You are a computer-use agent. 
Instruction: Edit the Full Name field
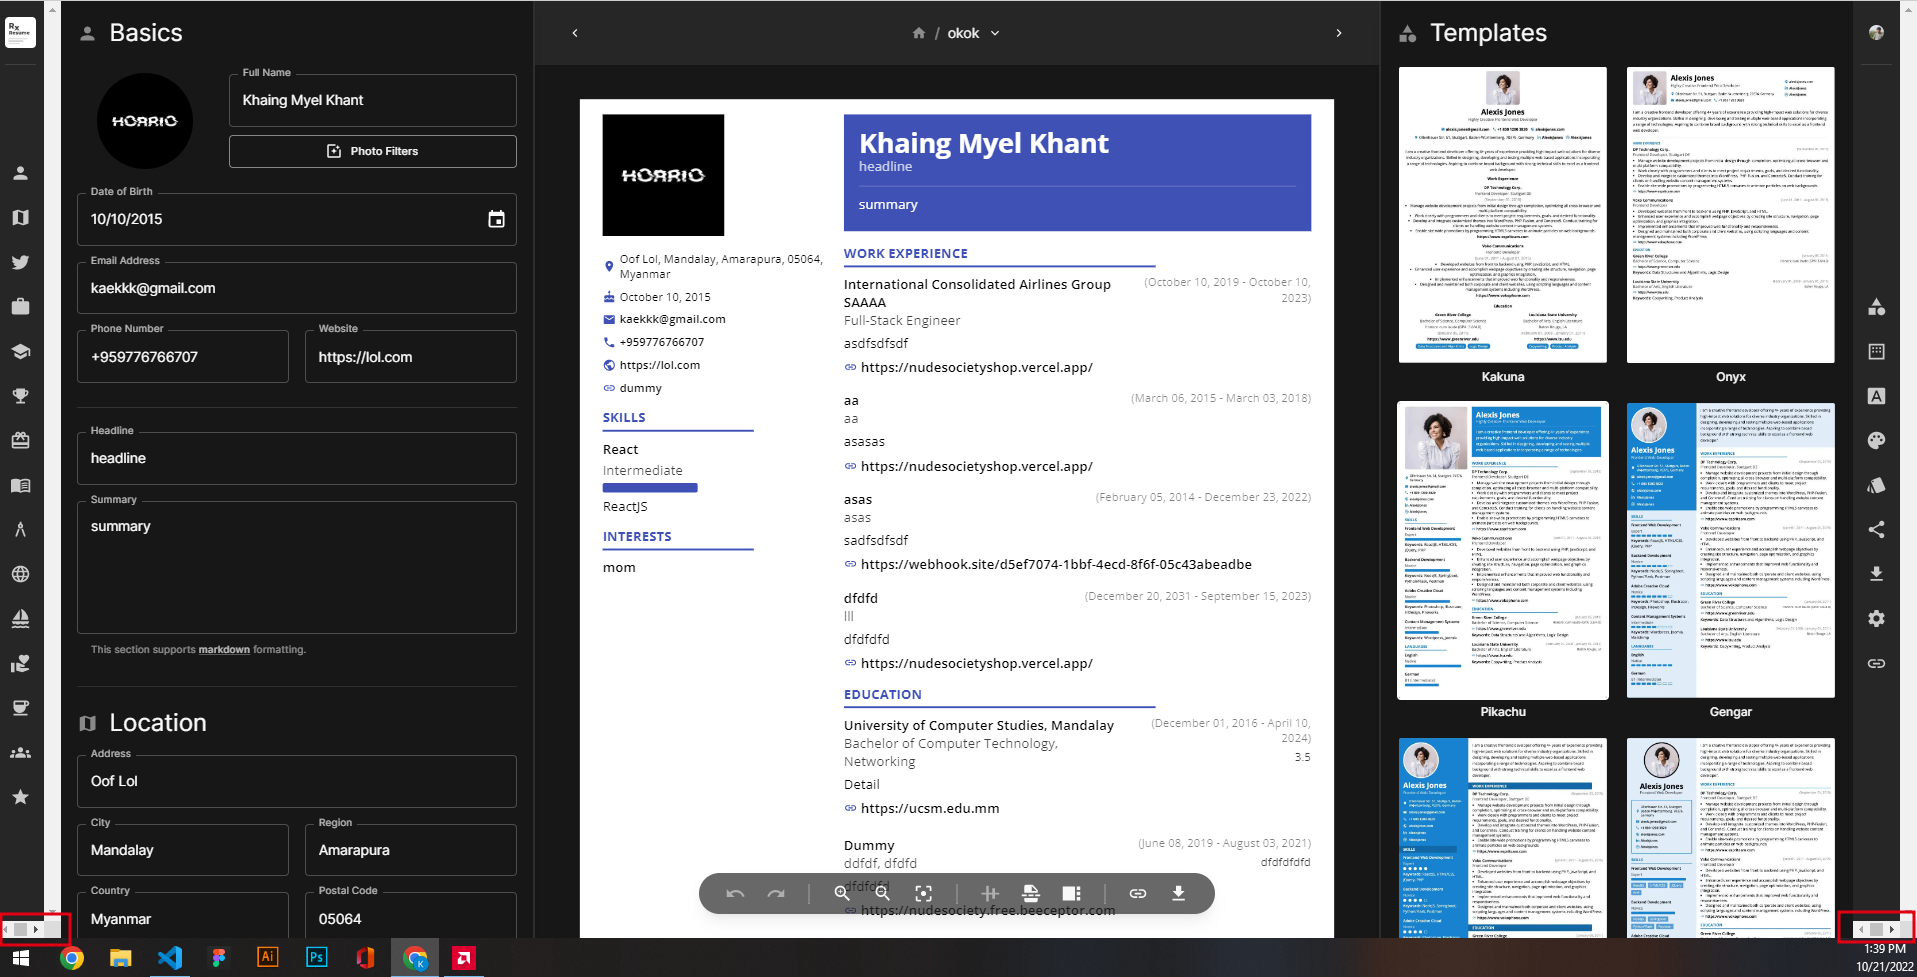click(373, 100)
